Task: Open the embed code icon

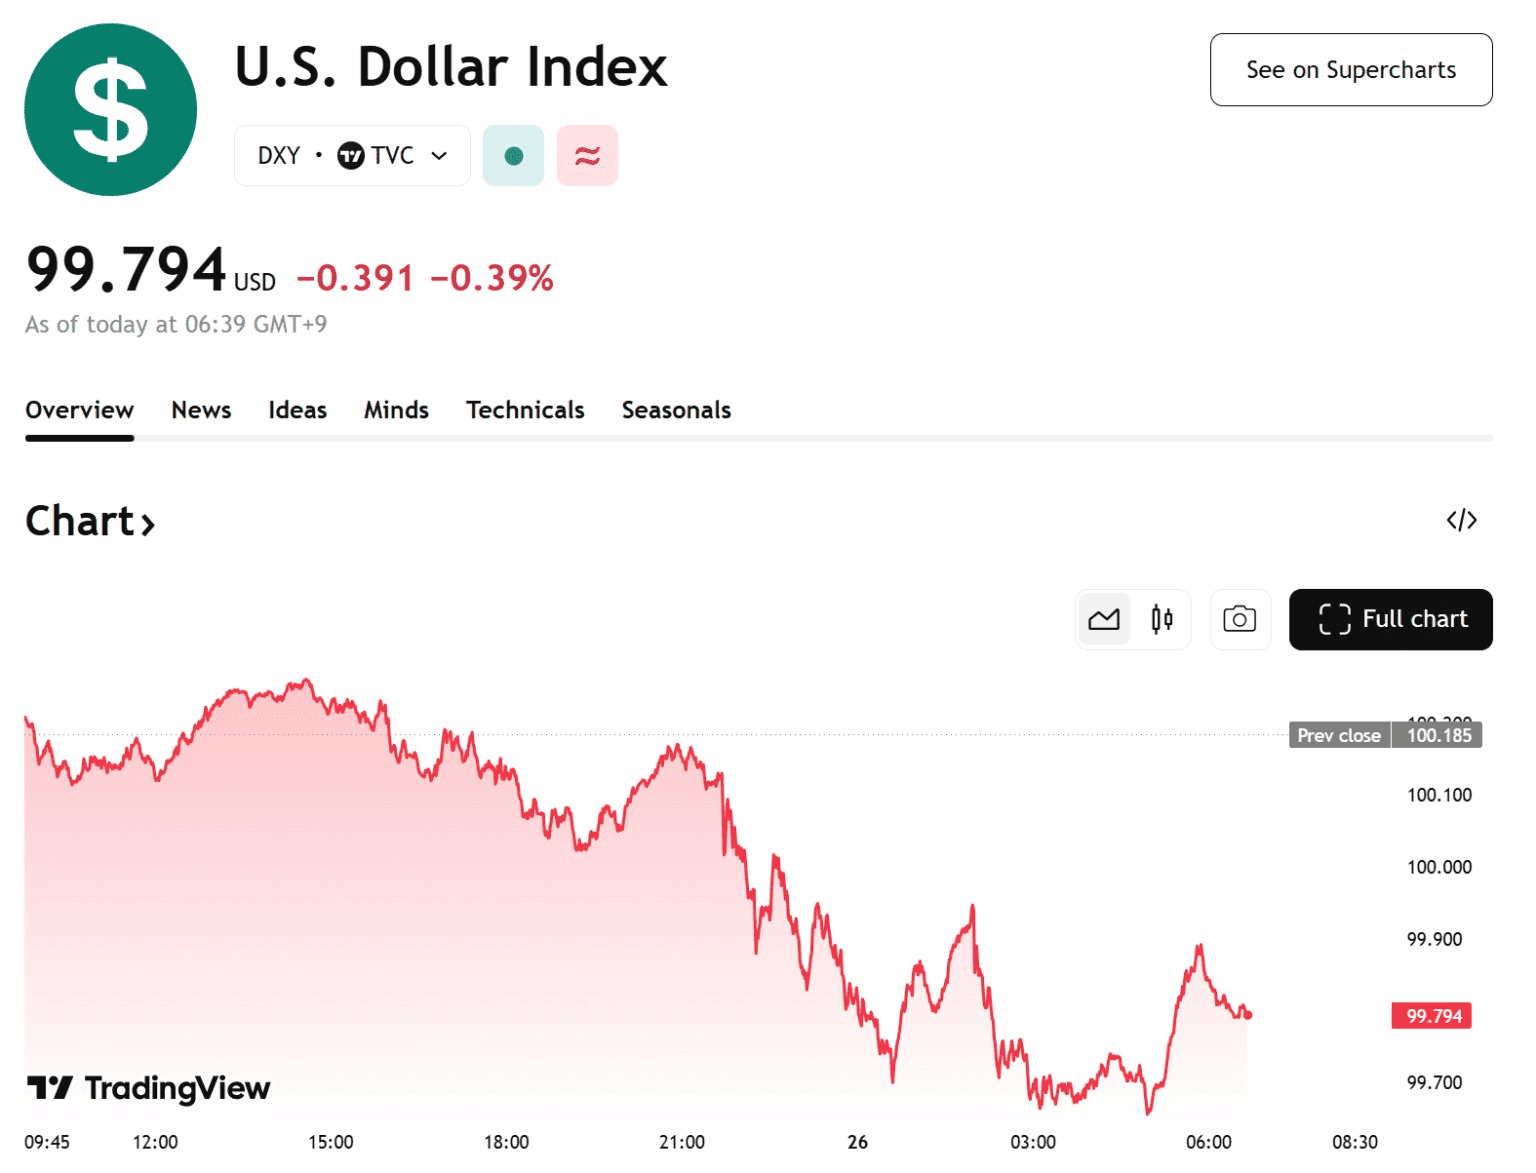Action: [x=1461, y=520]
